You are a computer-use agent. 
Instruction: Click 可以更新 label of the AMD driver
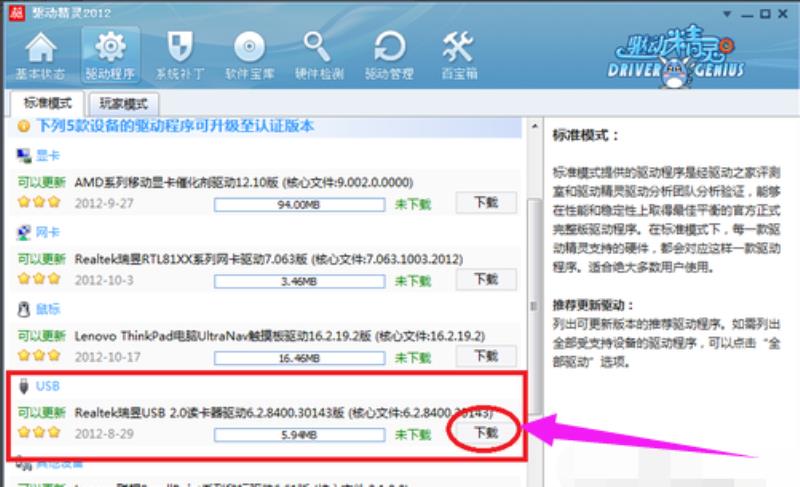pos(42,182)
